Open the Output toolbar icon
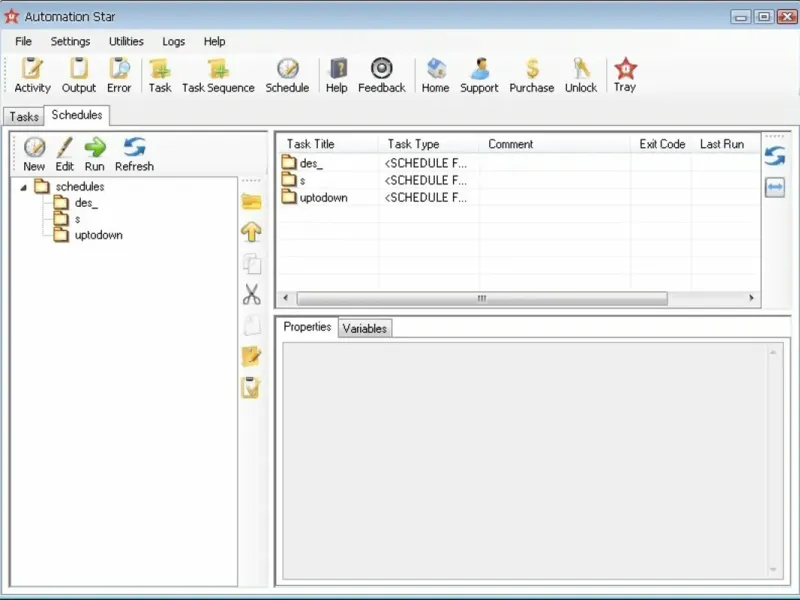Screen dimensions: 800x600 click(79, 76)
